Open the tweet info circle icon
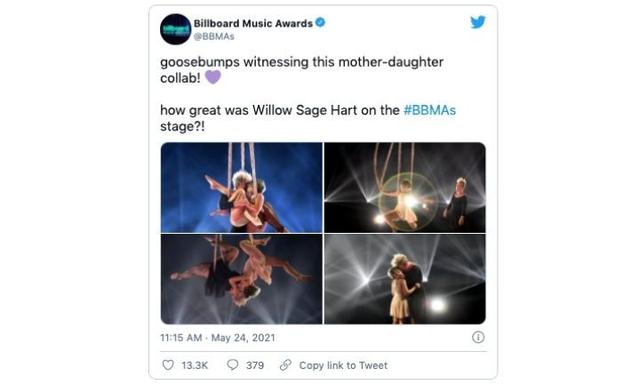 pos(478,337)
